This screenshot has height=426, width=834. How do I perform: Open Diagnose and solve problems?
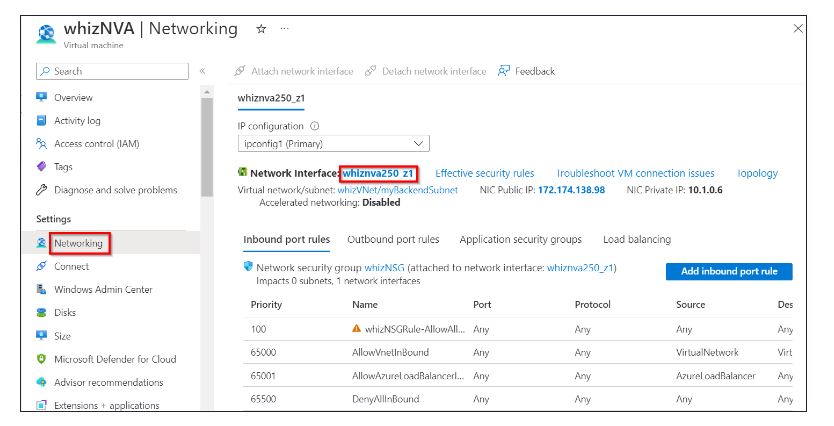pos(116,190)
